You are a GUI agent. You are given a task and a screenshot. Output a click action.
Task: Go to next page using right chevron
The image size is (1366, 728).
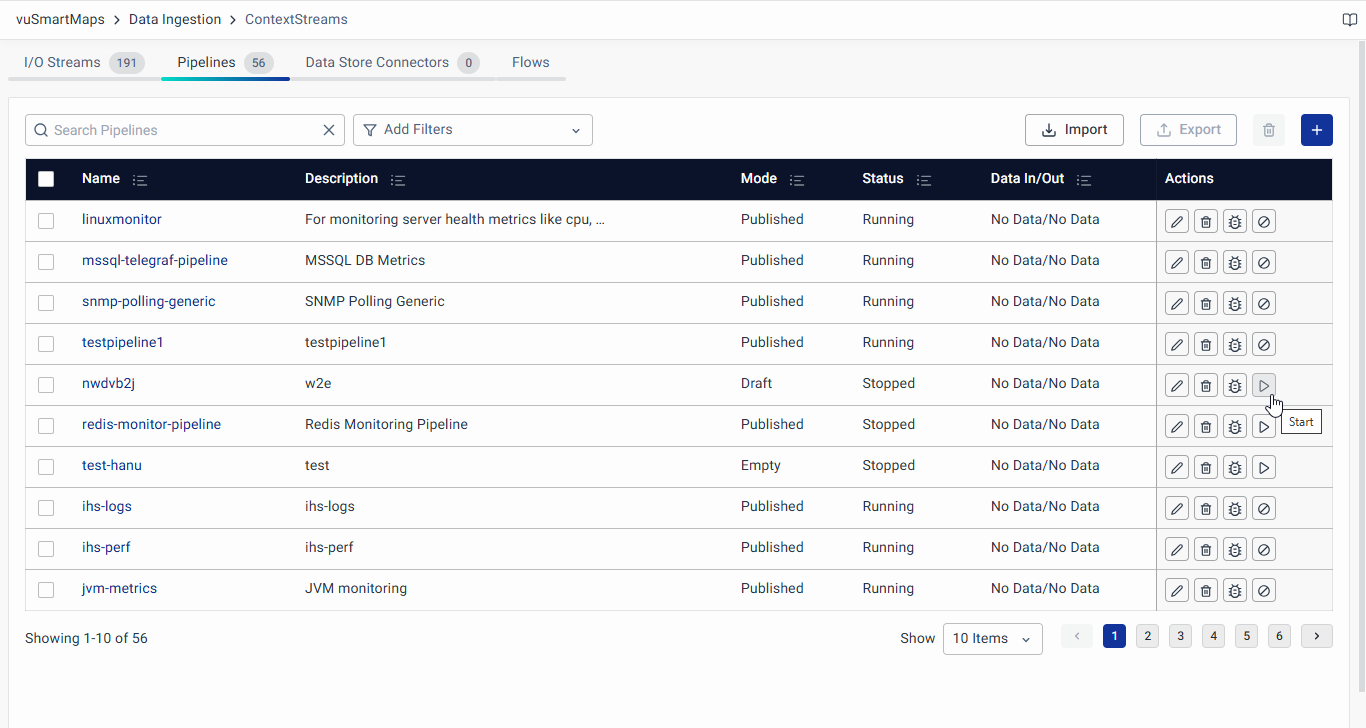(1316, 636)
